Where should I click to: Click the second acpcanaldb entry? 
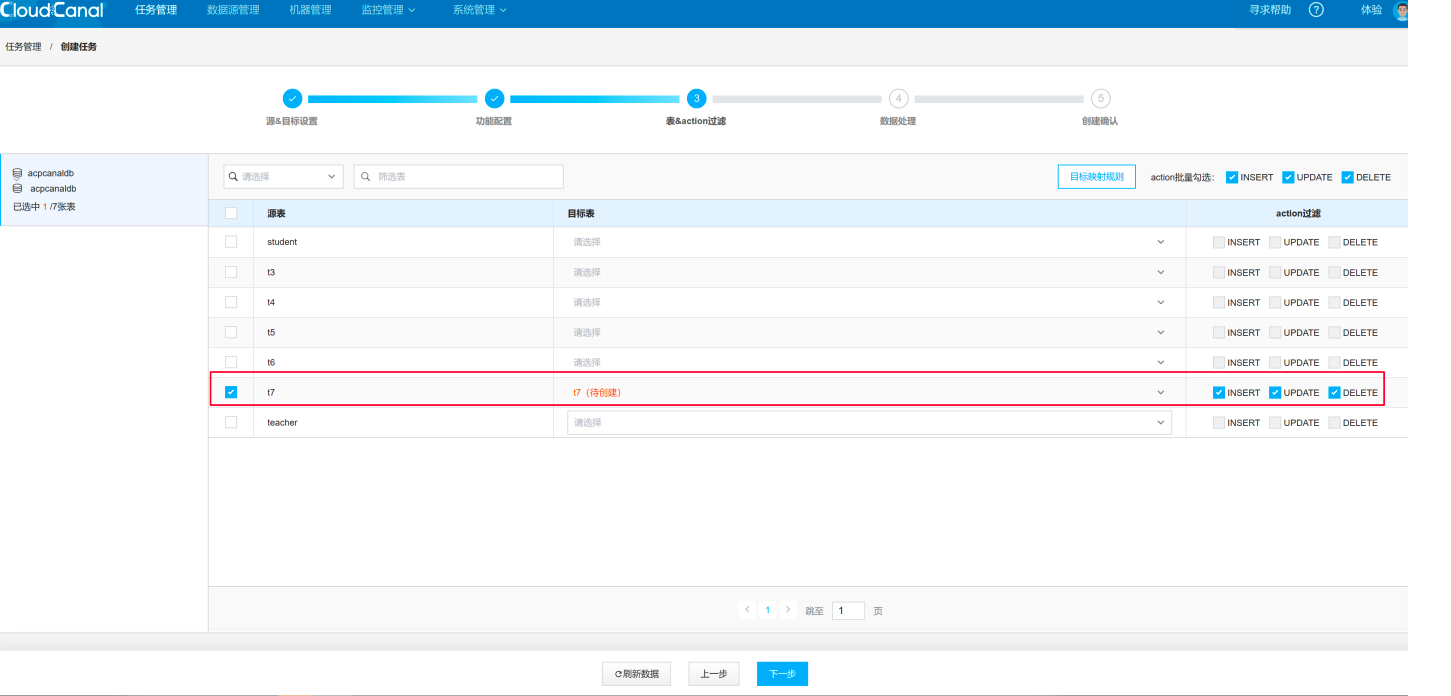52,188
